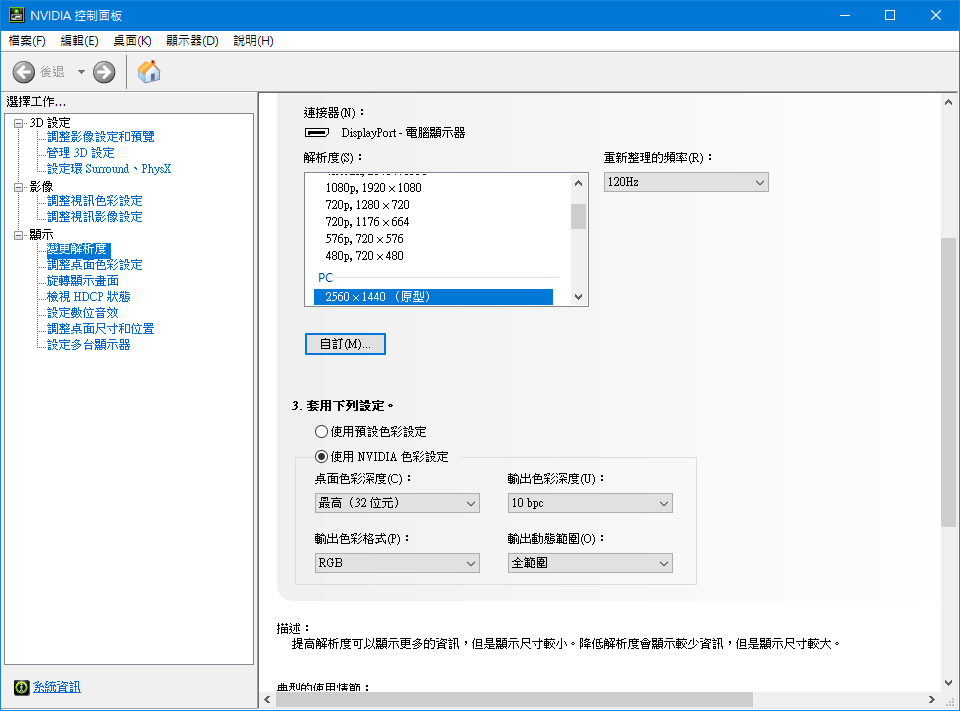Collapse the 影像 tree node
Image resolution: width=960 pixels, height=711 pixels.
19,187
